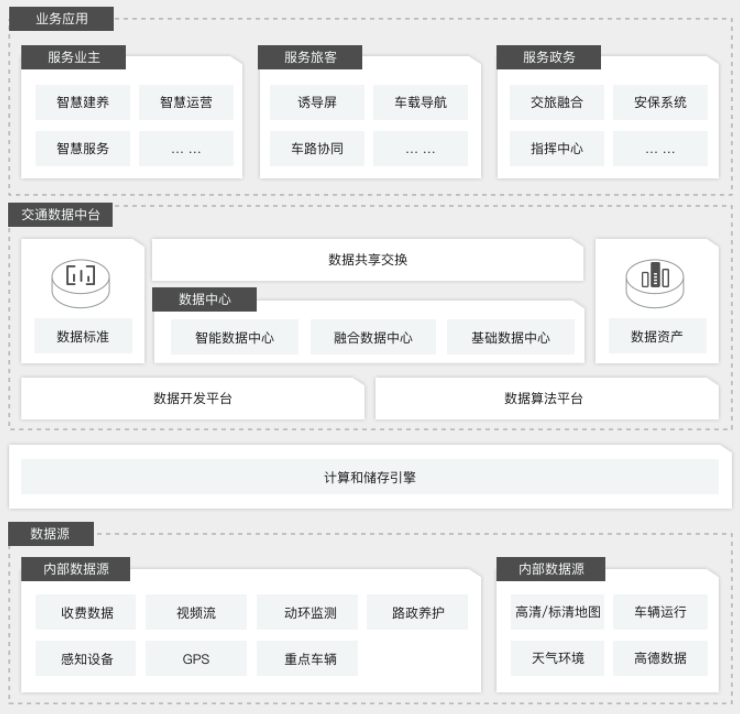Open the 重点车辆 box

307,658
